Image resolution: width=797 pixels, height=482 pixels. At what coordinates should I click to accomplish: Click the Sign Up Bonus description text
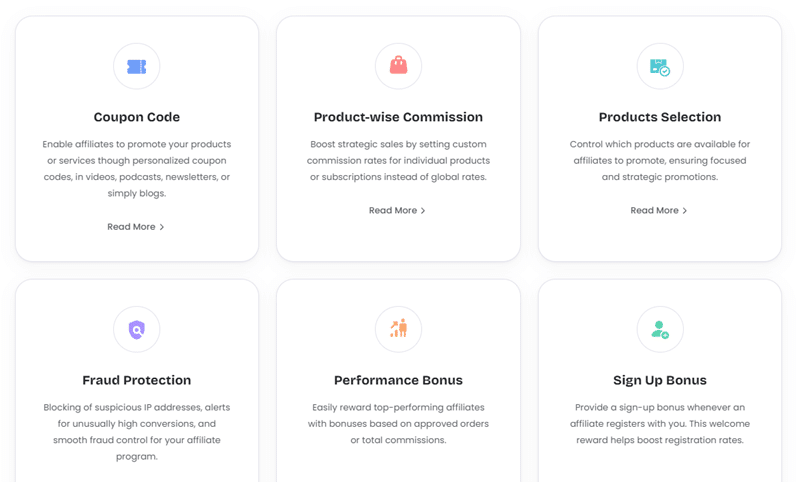pos(660,424)
